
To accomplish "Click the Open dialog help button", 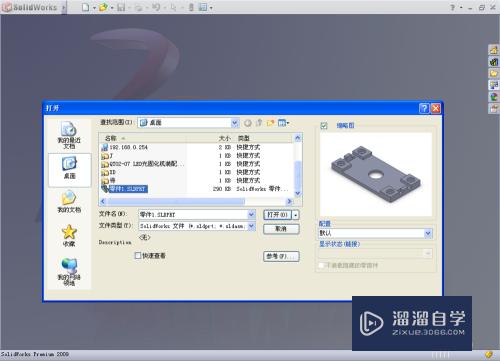I will (x=424, y=108).
